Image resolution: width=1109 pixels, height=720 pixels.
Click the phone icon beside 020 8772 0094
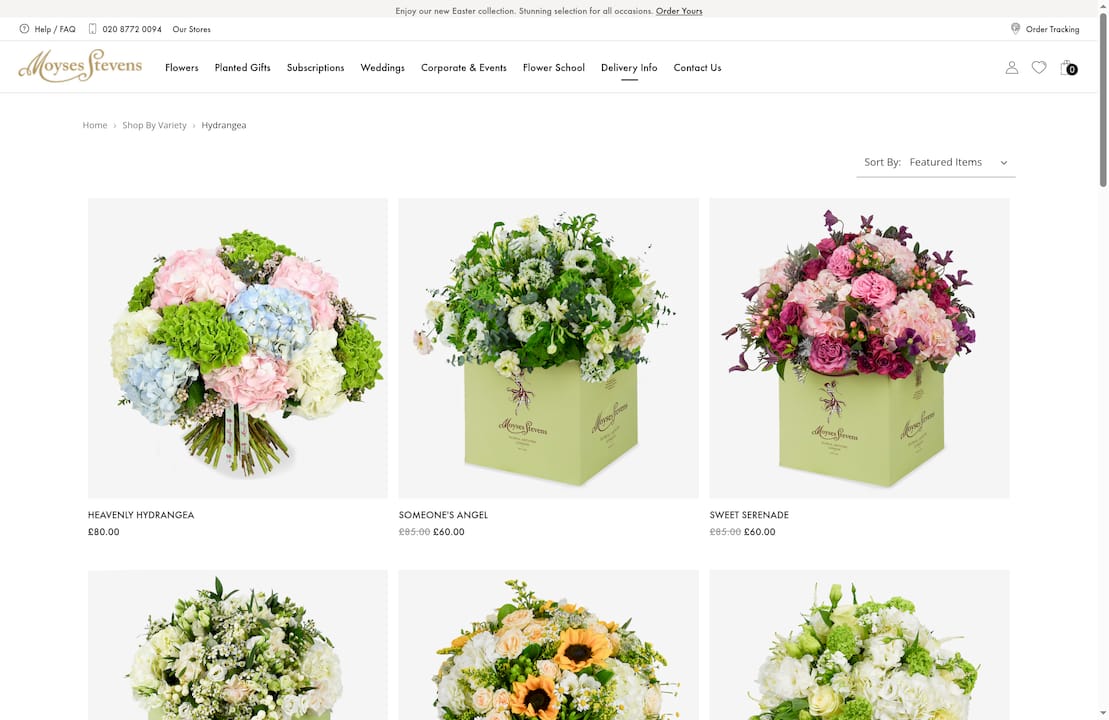tap(91, 29)
